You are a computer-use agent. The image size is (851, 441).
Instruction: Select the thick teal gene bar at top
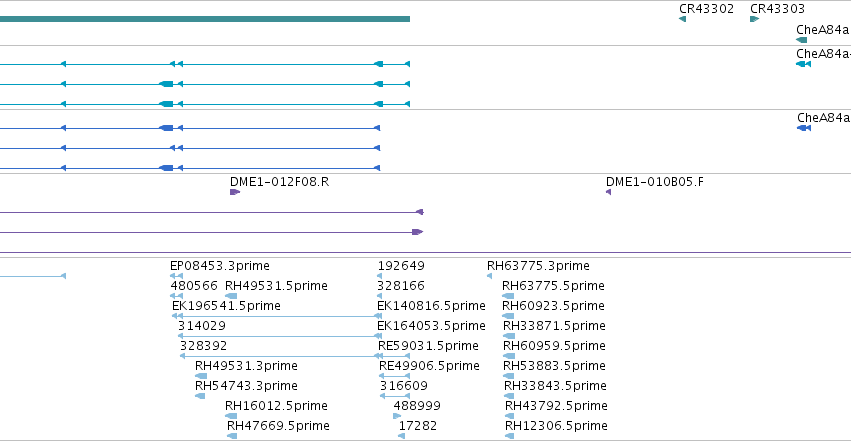205,19
